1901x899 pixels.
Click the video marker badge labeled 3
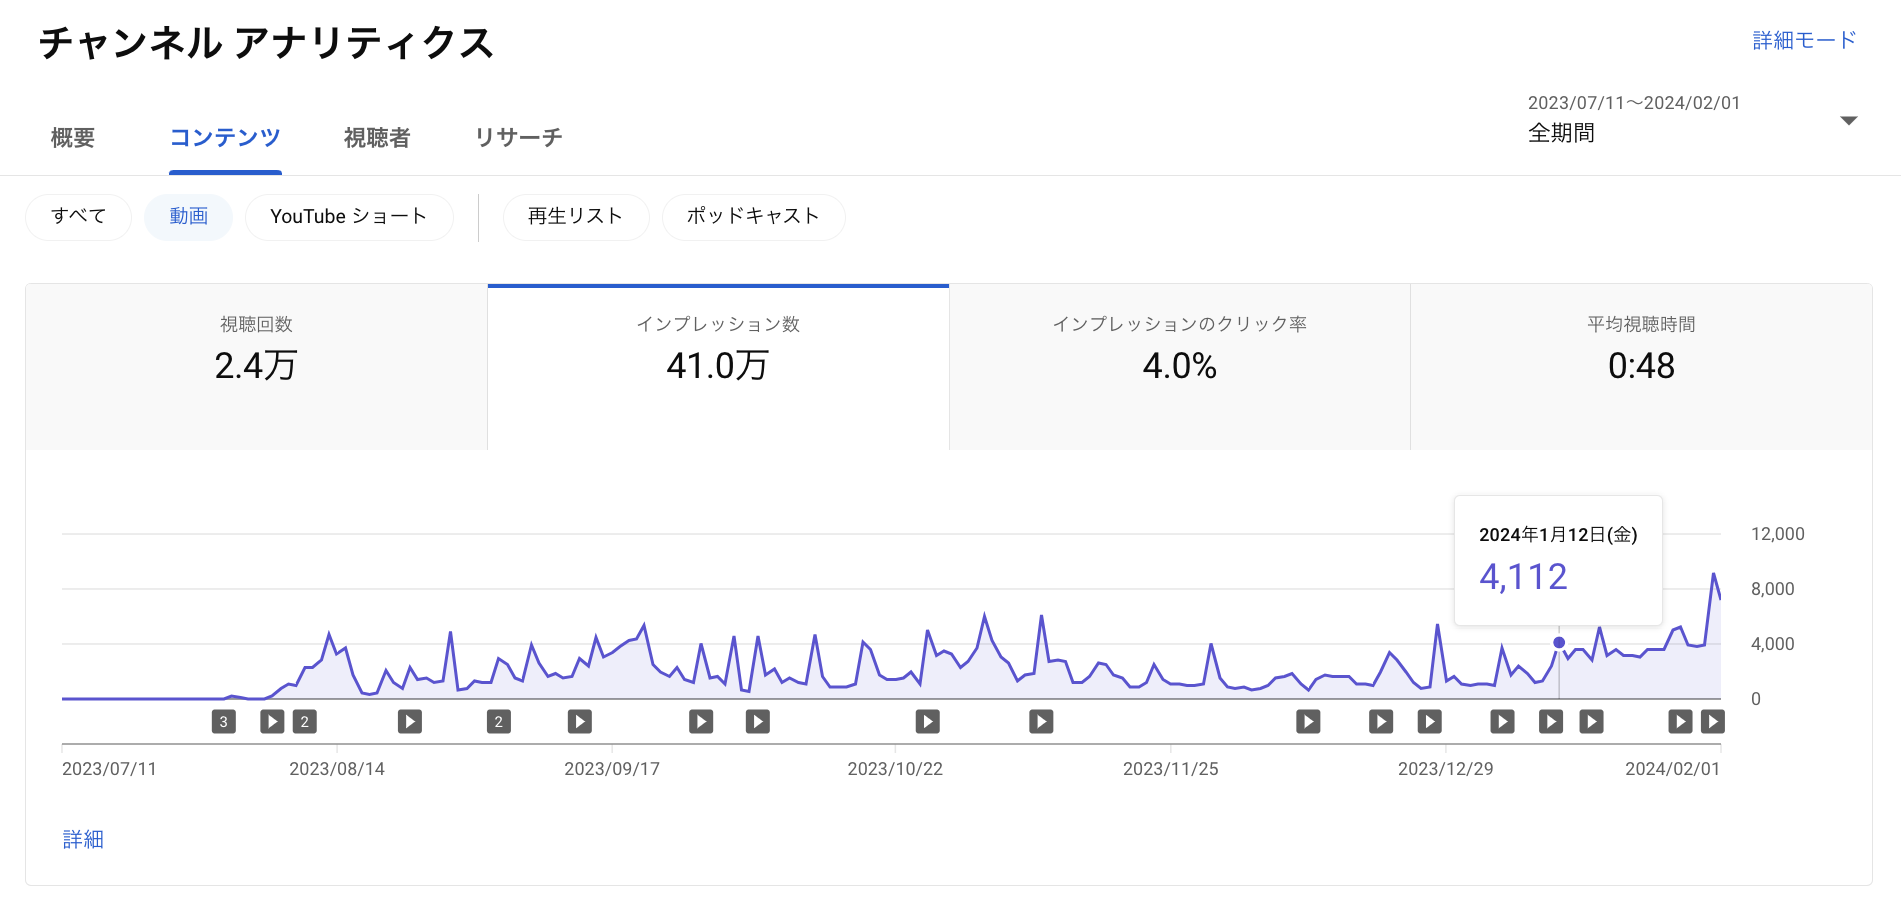click(x=223, y=721)
